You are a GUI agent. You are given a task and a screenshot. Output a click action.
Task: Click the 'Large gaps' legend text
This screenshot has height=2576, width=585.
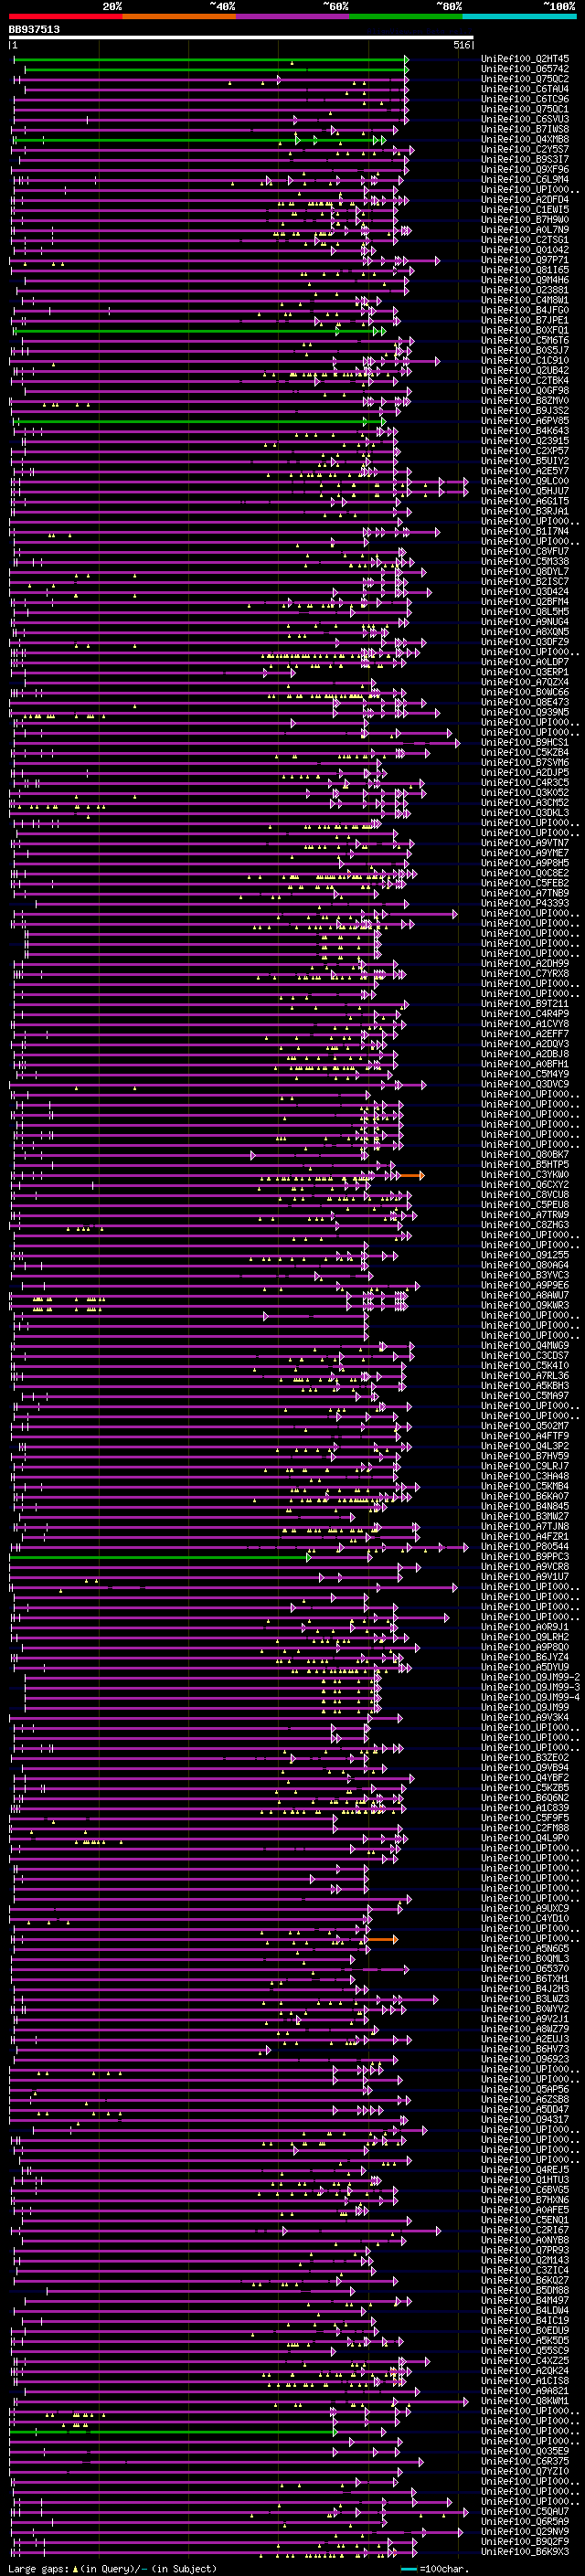tap(38, 2568)
